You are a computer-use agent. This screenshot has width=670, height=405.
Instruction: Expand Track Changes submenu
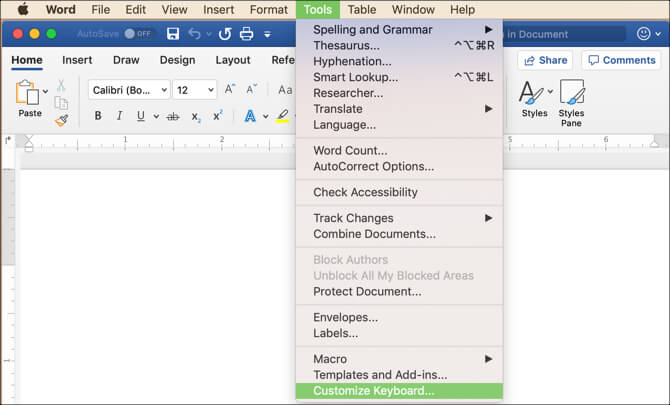[x=399, y=218]
